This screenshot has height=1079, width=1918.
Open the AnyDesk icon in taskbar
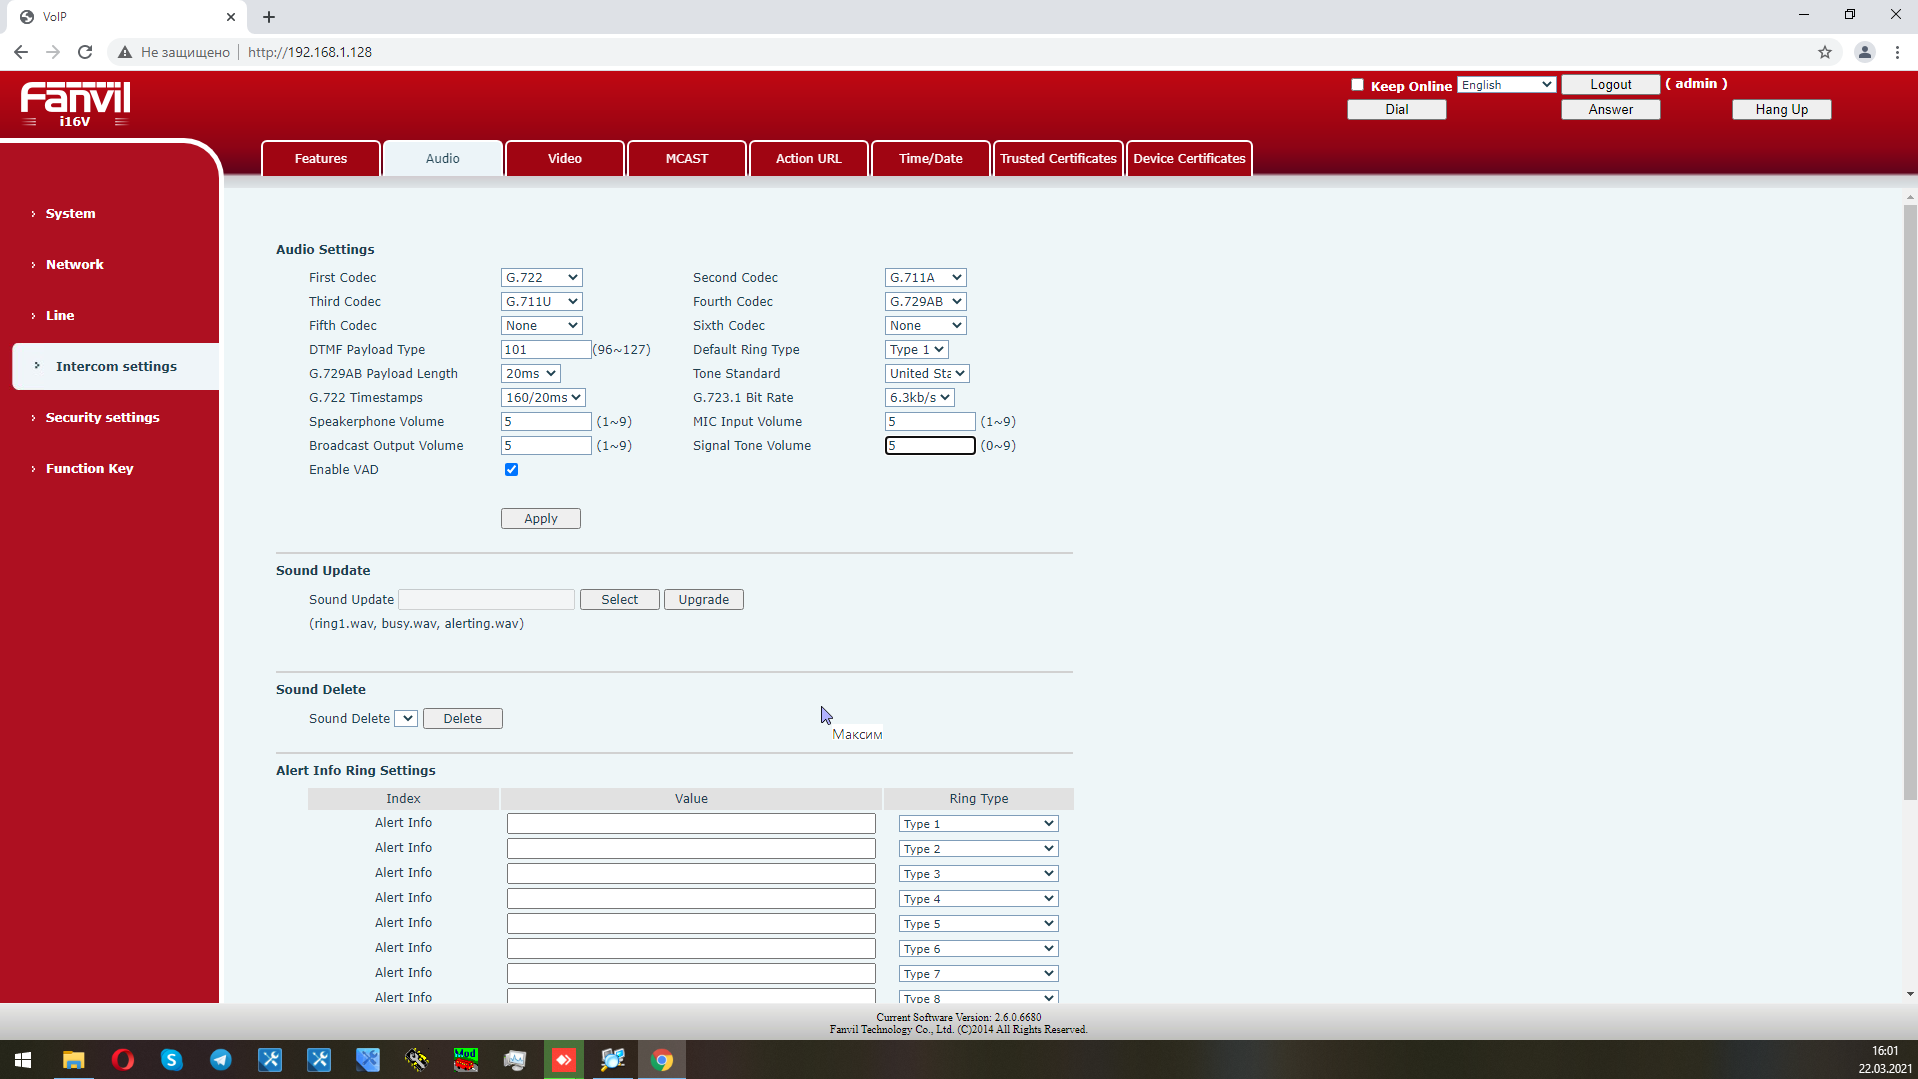(x=564, y=1060)
